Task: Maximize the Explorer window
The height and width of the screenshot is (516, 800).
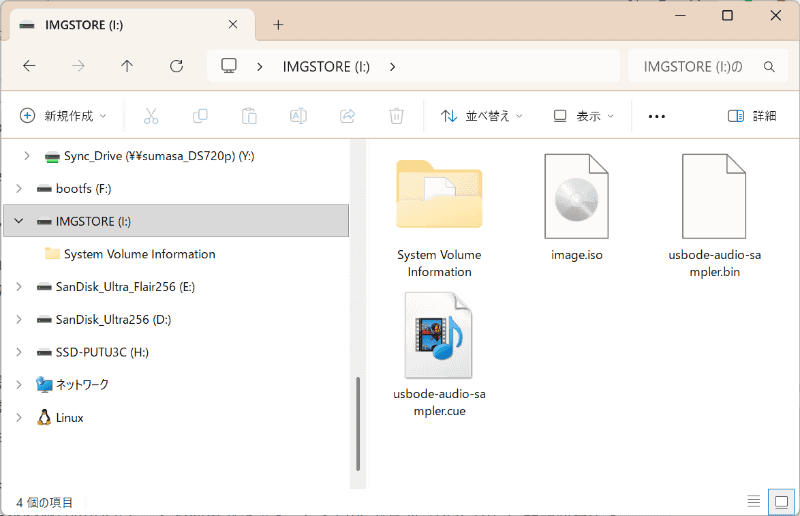Action: [728, 16]
